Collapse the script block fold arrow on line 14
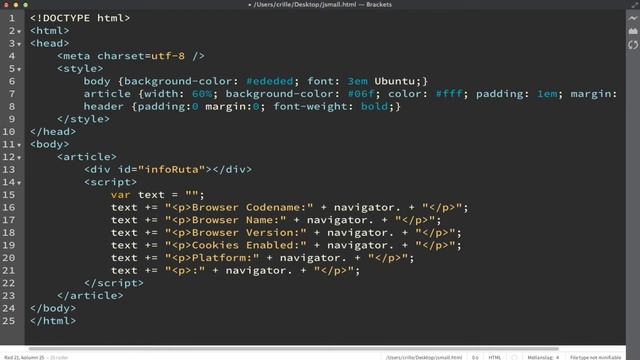The image size is (640, 360). (19, 183)
